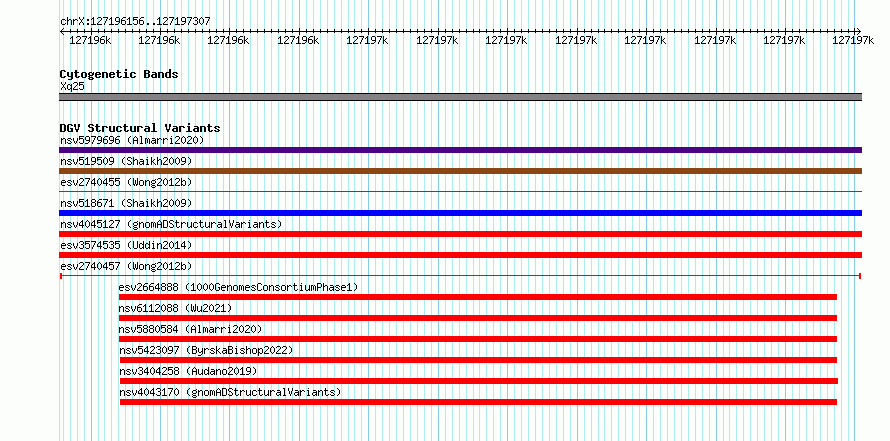Click the nsv518671 (Shaikh2009) label

click(126, 203)
